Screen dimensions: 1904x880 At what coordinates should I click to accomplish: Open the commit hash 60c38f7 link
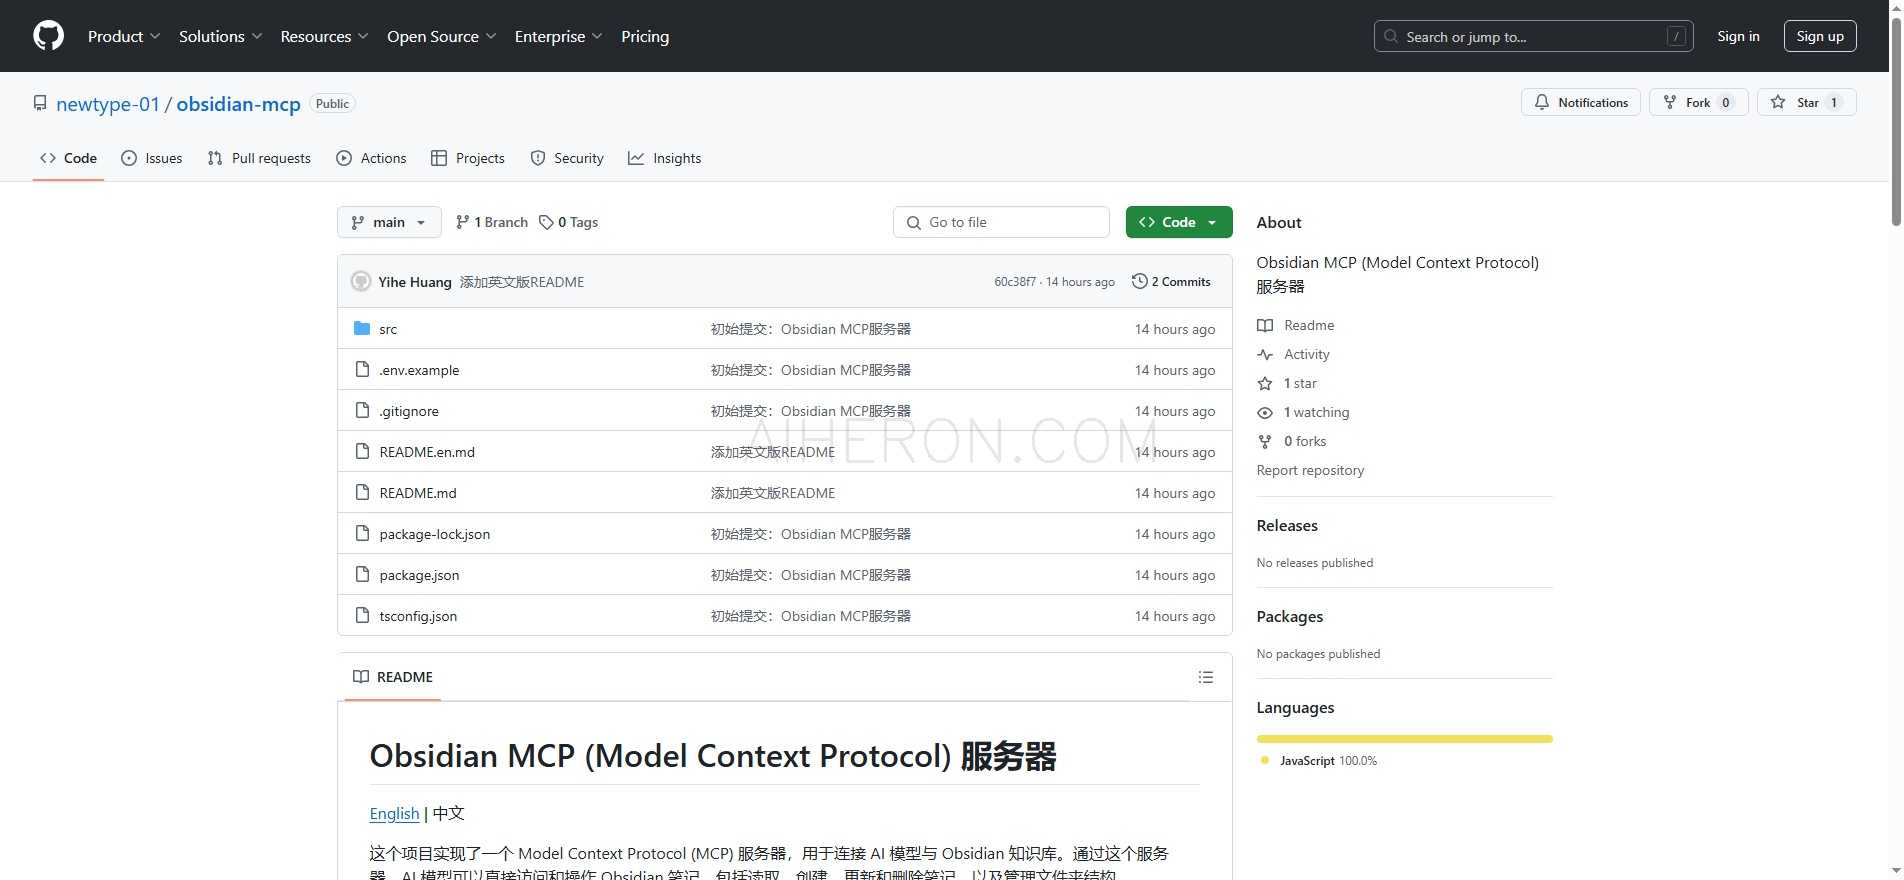pyautogui.click(x=1015, y=282)
